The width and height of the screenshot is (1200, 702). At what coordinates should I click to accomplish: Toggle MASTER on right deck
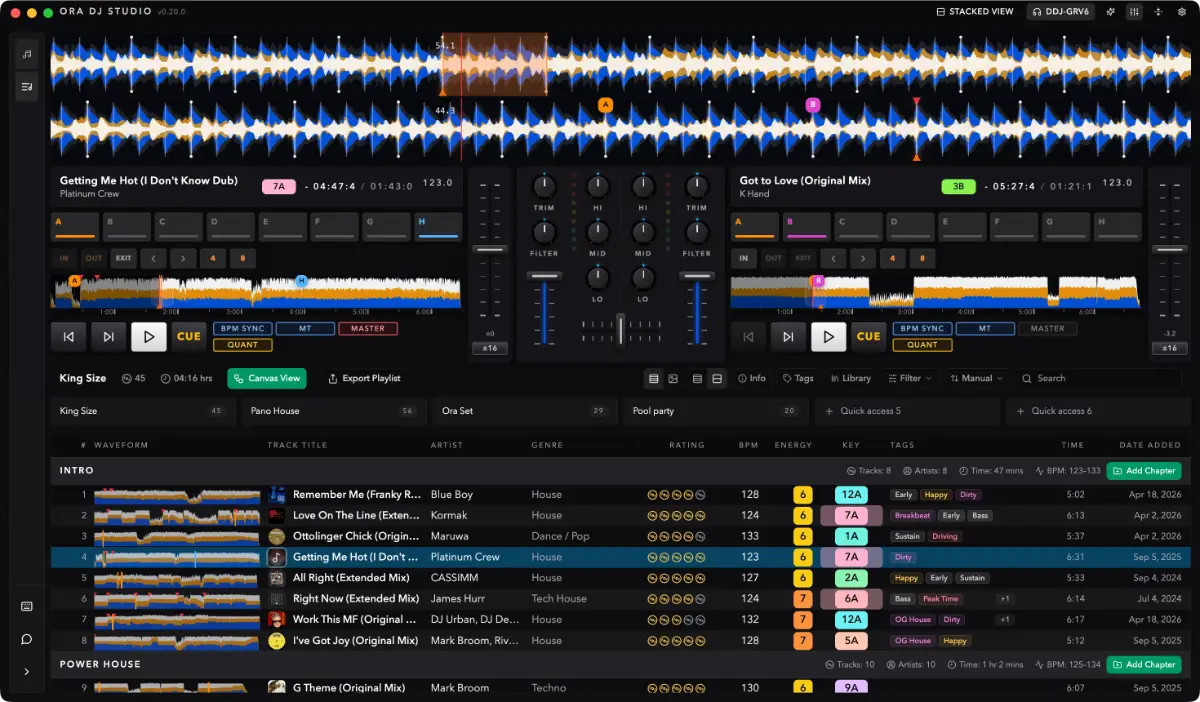pos(1047,328)
